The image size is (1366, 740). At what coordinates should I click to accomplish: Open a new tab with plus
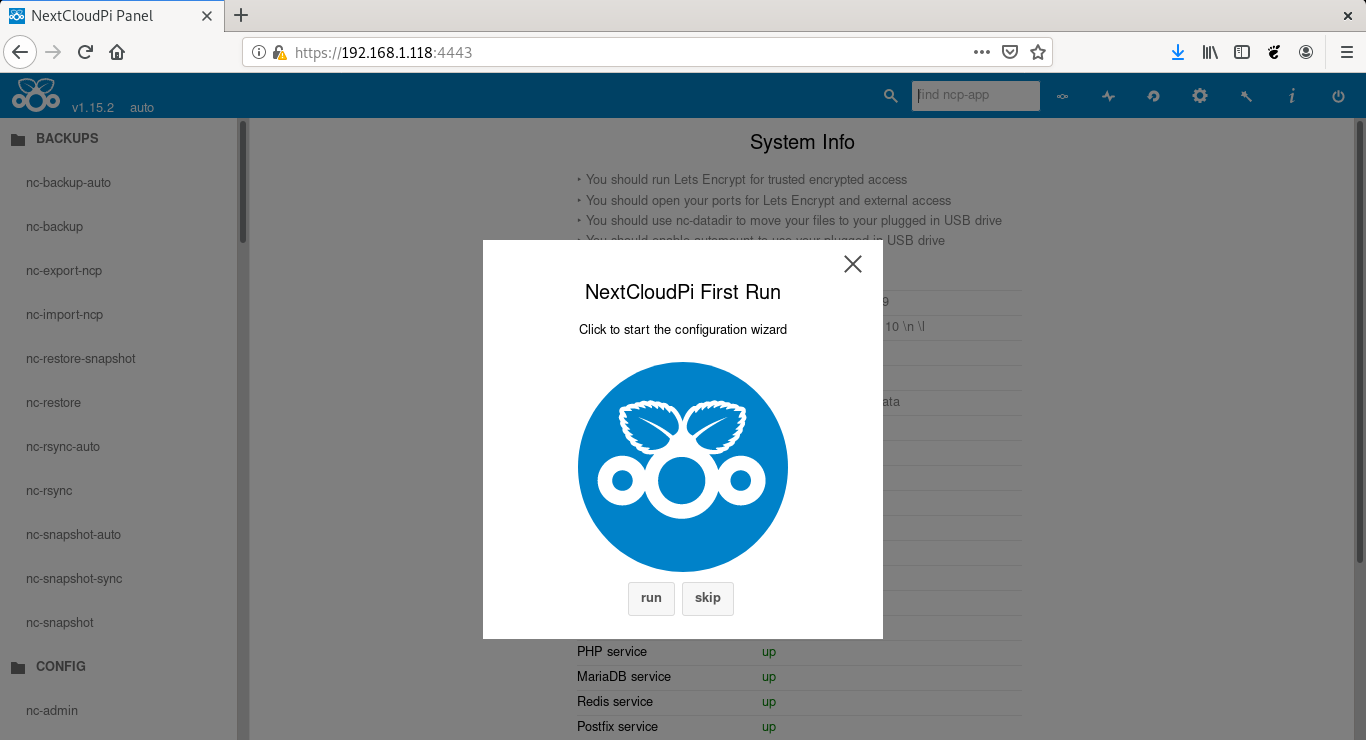pos(240,15)
